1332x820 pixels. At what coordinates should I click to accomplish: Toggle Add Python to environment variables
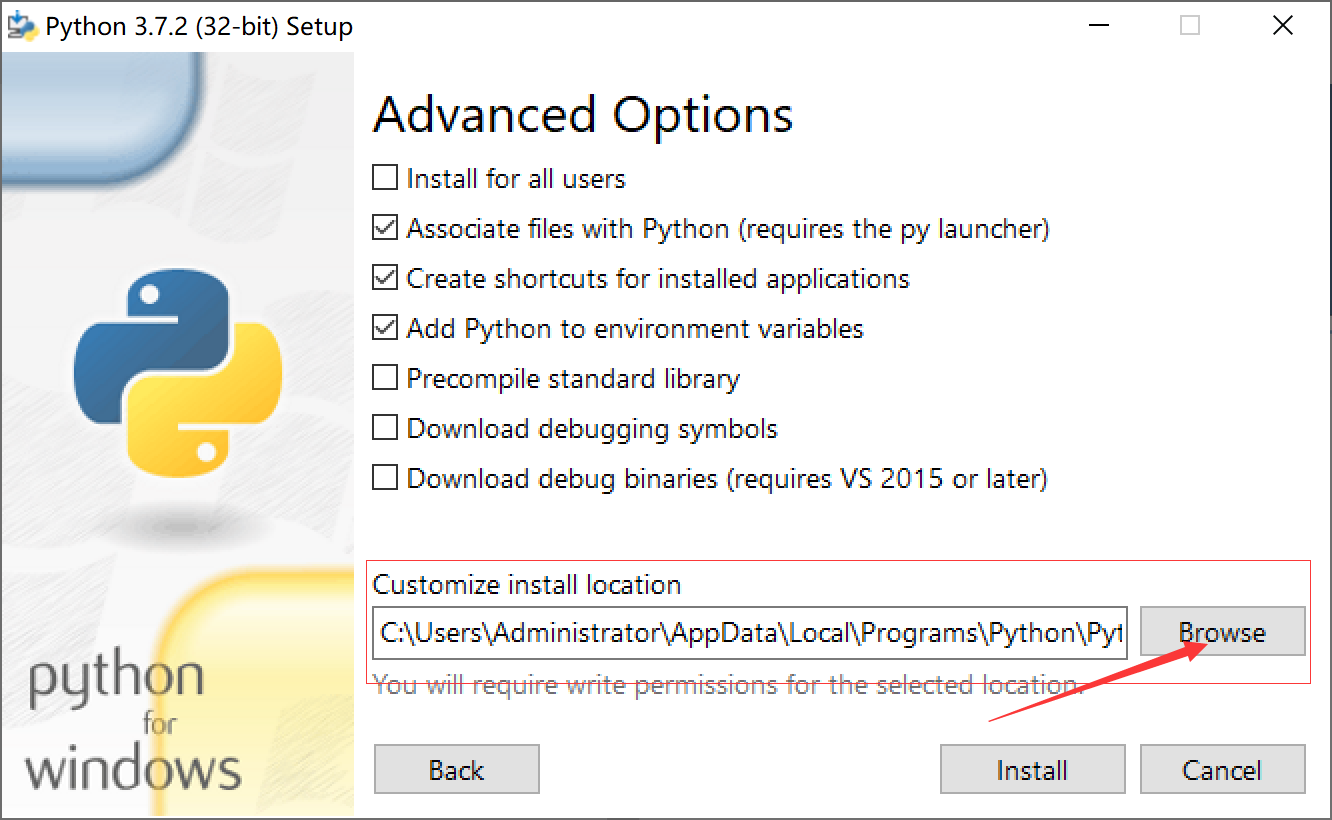point(385,327)
